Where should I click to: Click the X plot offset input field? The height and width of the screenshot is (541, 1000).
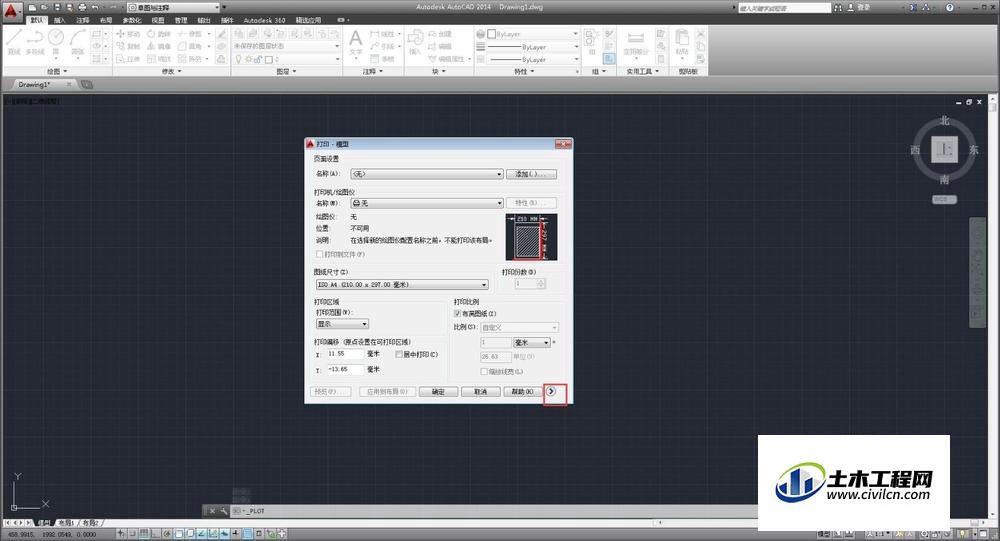coord(344,353)
